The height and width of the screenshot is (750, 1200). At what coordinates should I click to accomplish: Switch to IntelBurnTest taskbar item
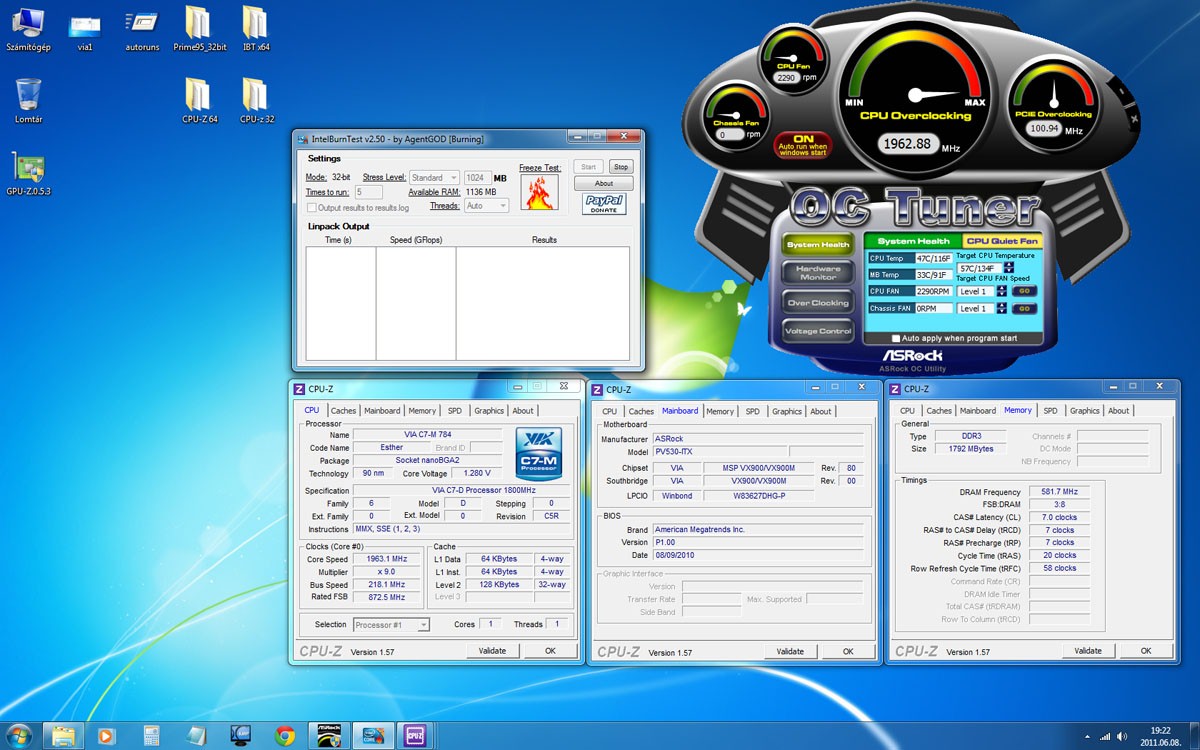(374, 736)
